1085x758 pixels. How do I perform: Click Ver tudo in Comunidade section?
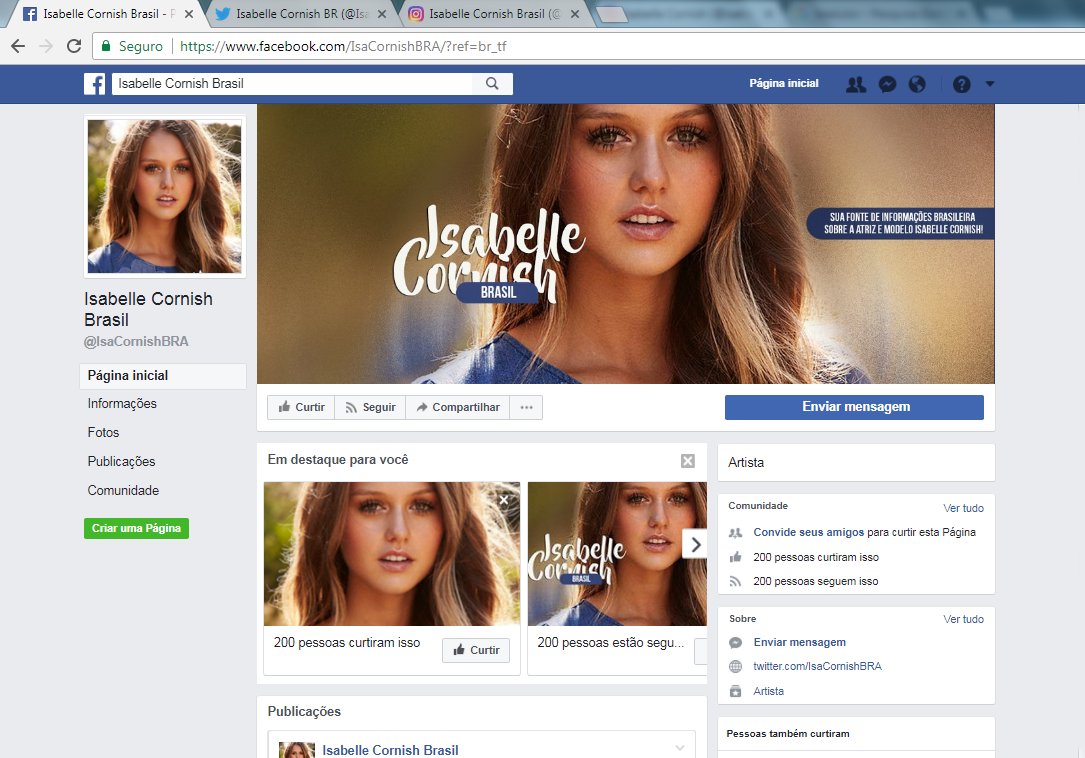(x=963, y=508)
